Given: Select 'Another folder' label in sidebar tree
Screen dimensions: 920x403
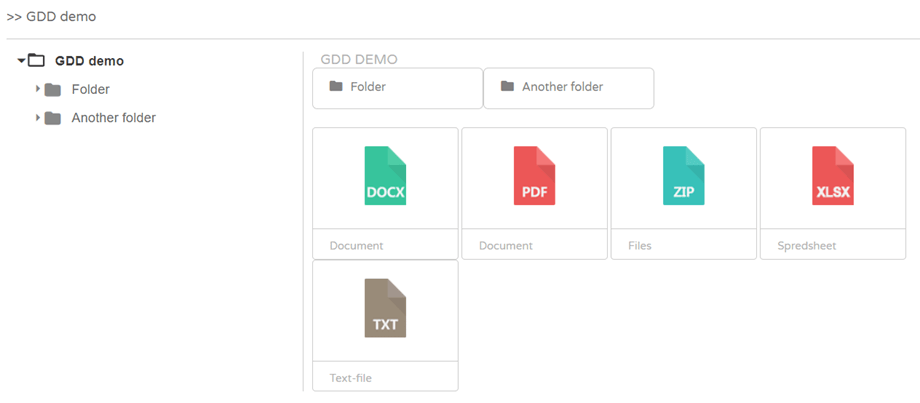Looking at the screenshot, I should 113,118.
